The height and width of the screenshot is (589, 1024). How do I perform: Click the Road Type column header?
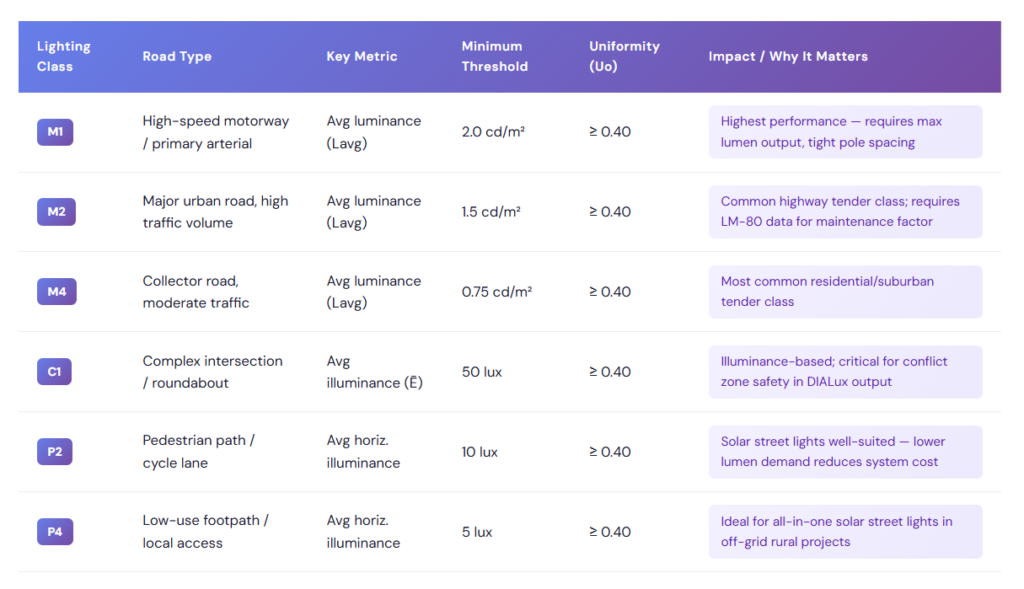click(x=177, y=56)
